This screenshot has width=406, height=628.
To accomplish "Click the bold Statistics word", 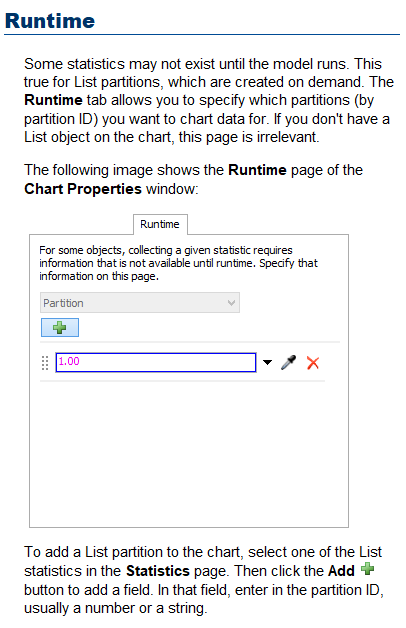I will coord(158,571).
